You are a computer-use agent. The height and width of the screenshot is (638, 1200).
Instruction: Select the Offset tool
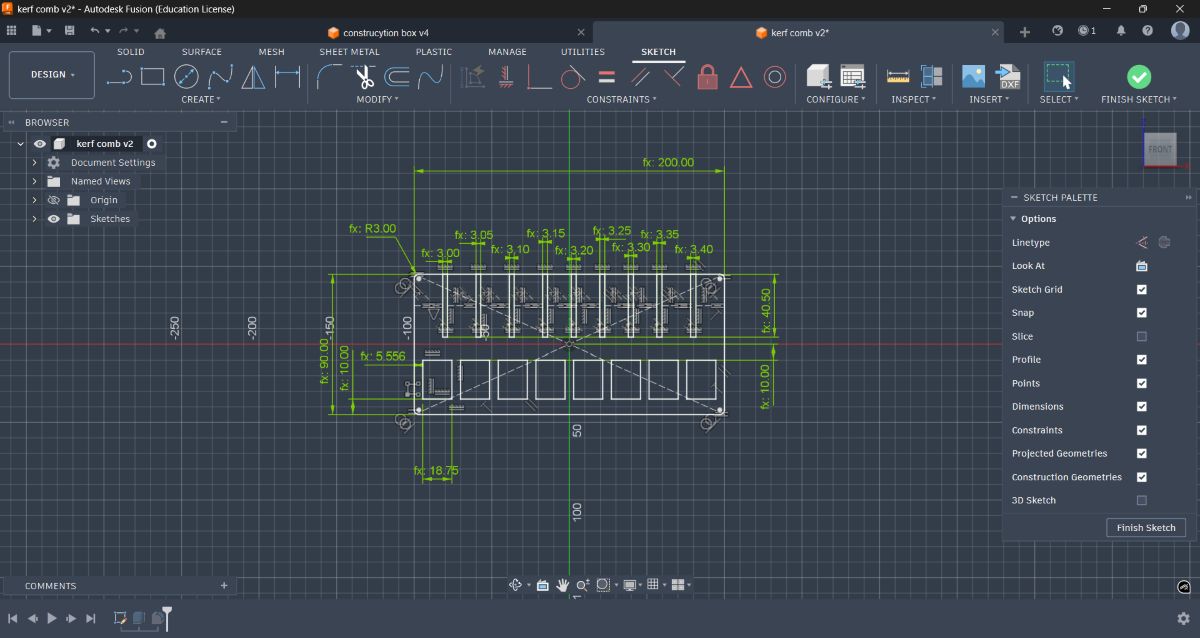(396, 77)
